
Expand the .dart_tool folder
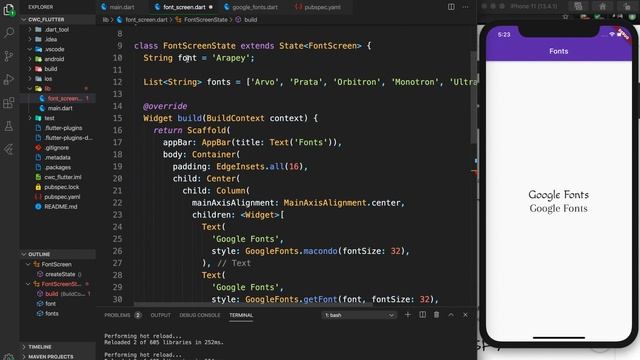[58, 30]
